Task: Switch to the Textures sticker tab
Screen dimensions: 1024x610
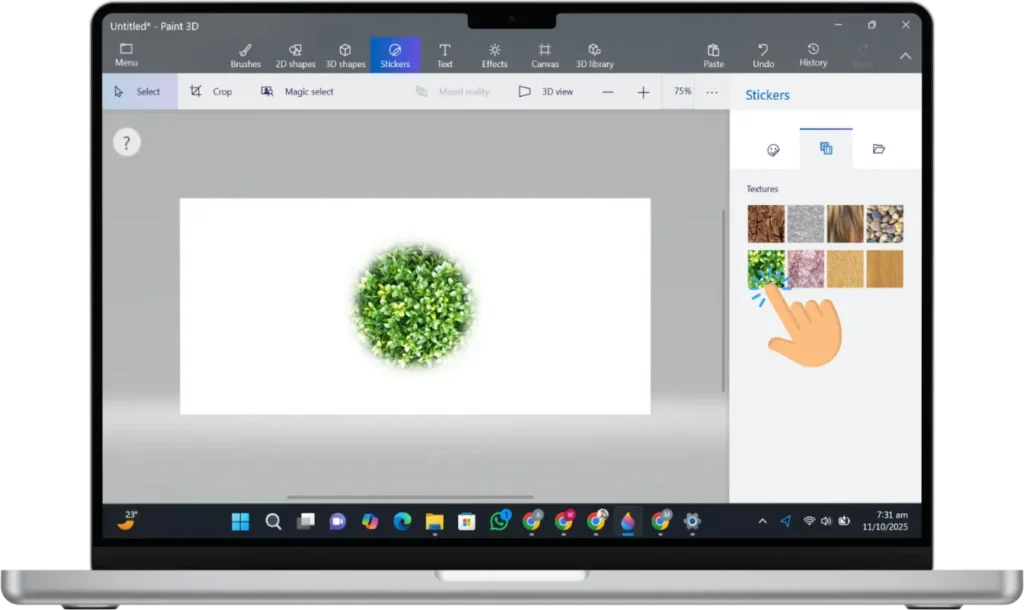Action: pos(825,148)
